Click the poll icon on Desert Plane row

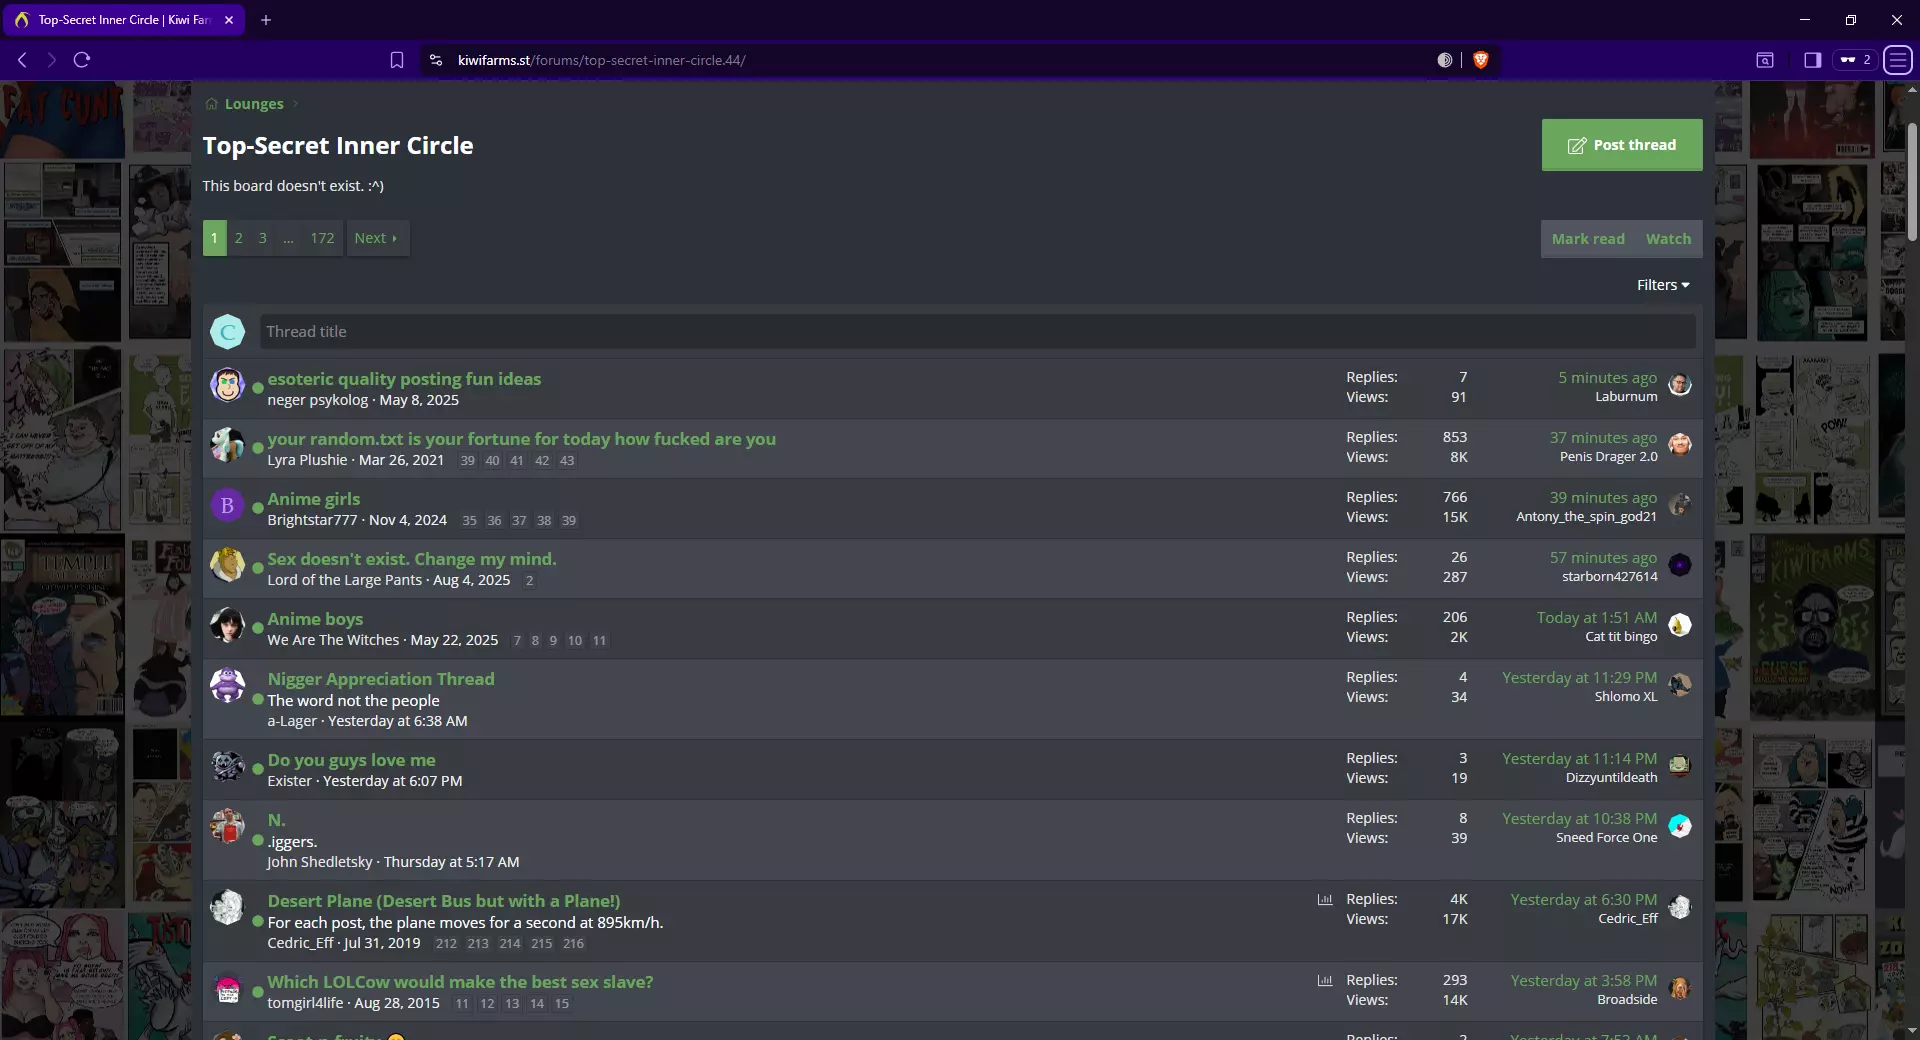(1325, 899)
